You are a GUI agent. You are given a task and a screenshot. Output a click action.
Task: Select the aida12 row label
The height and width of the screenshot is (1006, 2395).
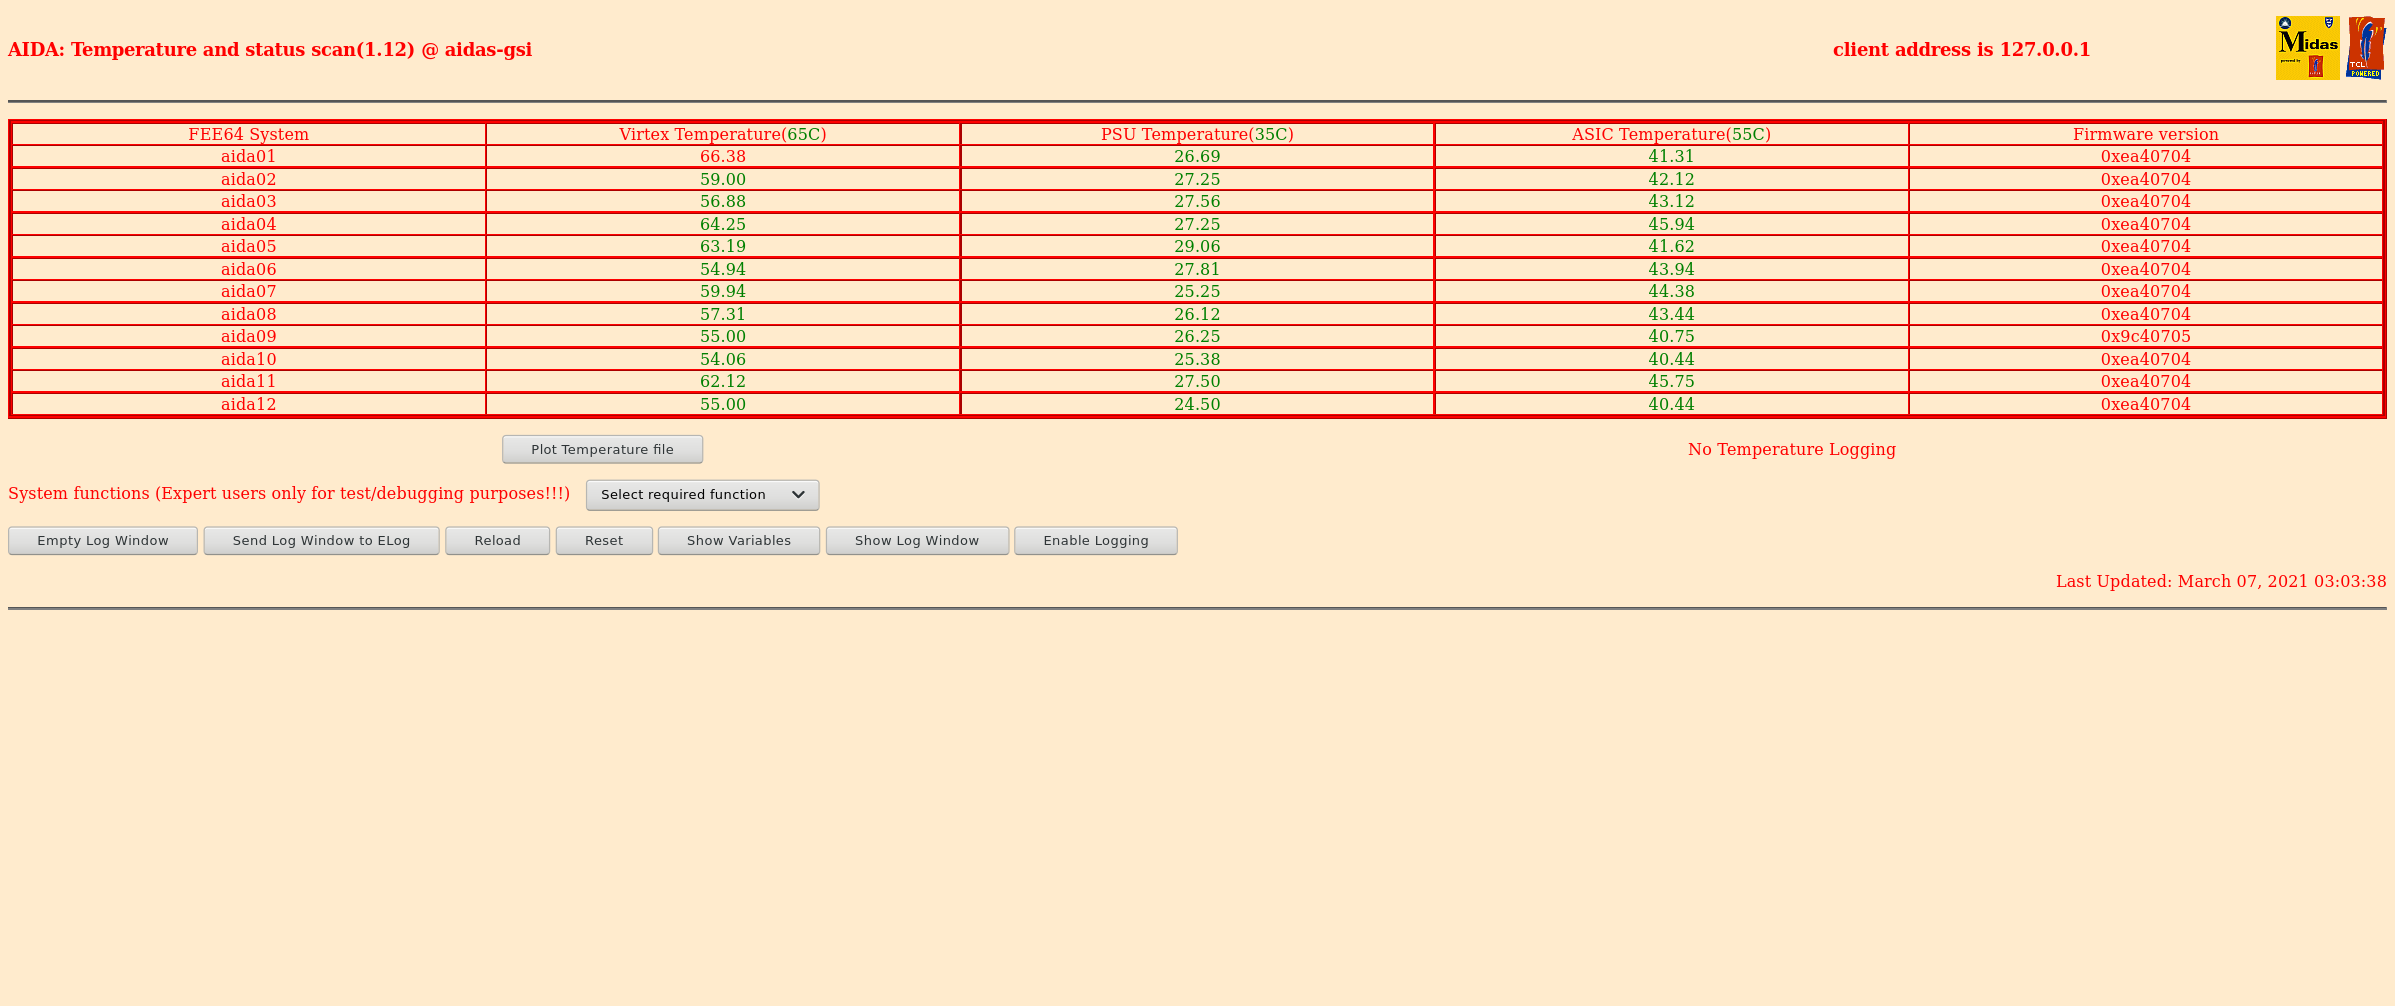point(248,405)
